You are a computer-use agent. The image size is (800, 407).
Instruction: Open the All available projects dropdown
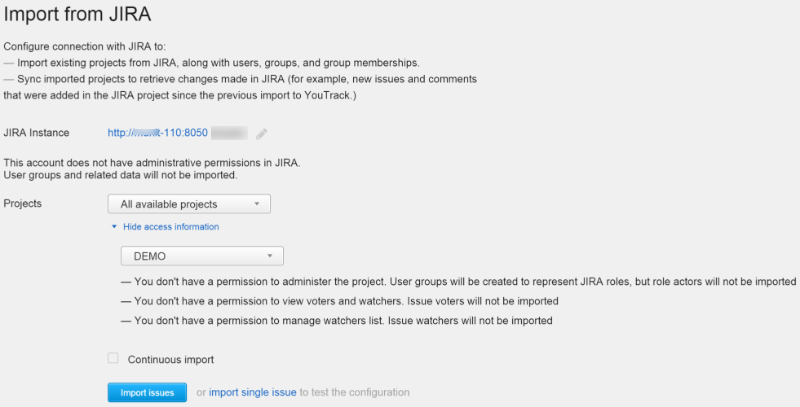(x=189, y=204)
